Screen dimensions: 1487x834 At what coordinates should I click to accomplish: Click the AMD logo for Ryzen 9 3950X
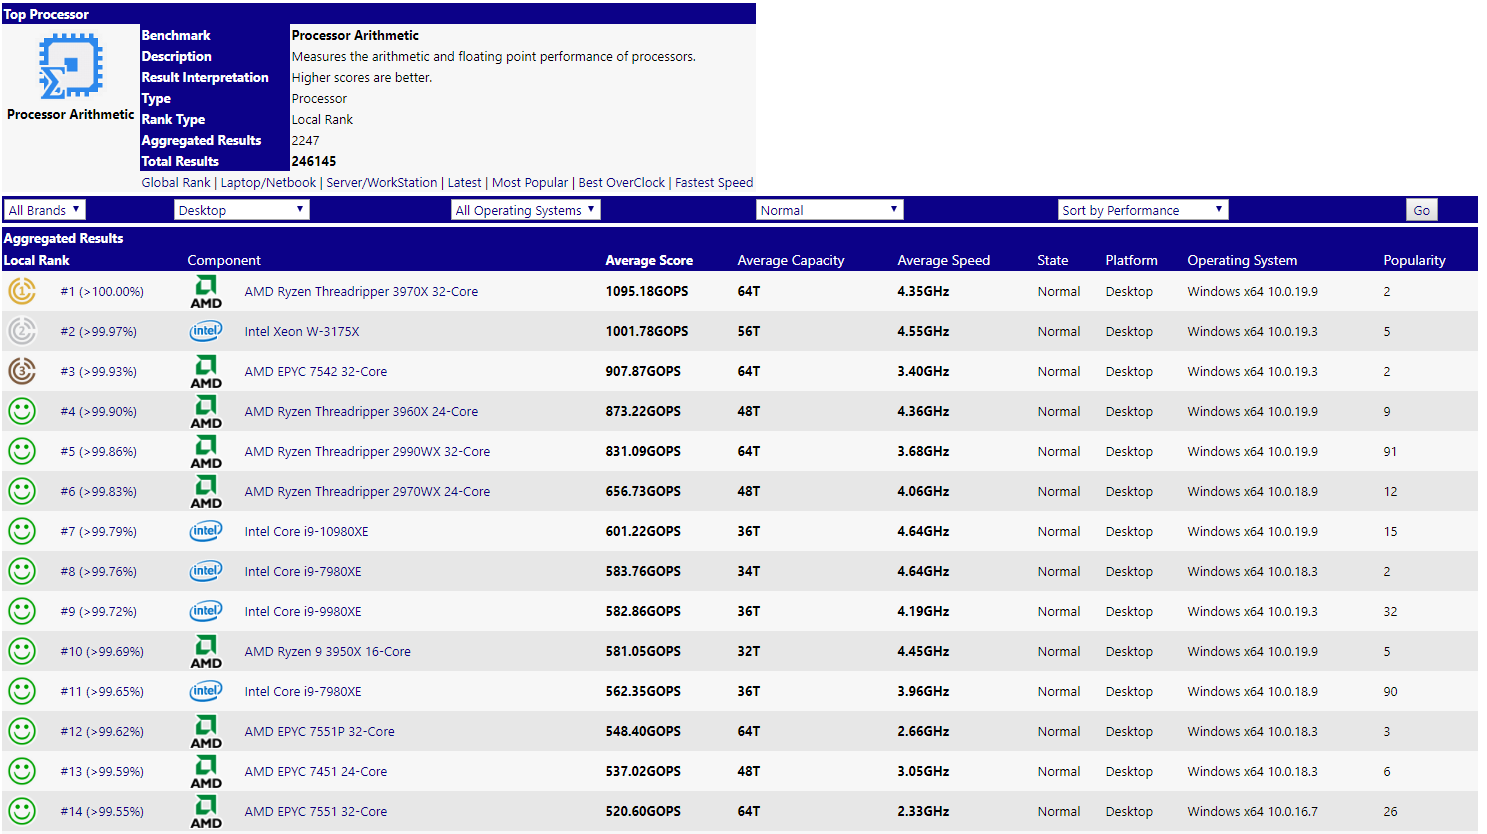[x=206, y=651]
